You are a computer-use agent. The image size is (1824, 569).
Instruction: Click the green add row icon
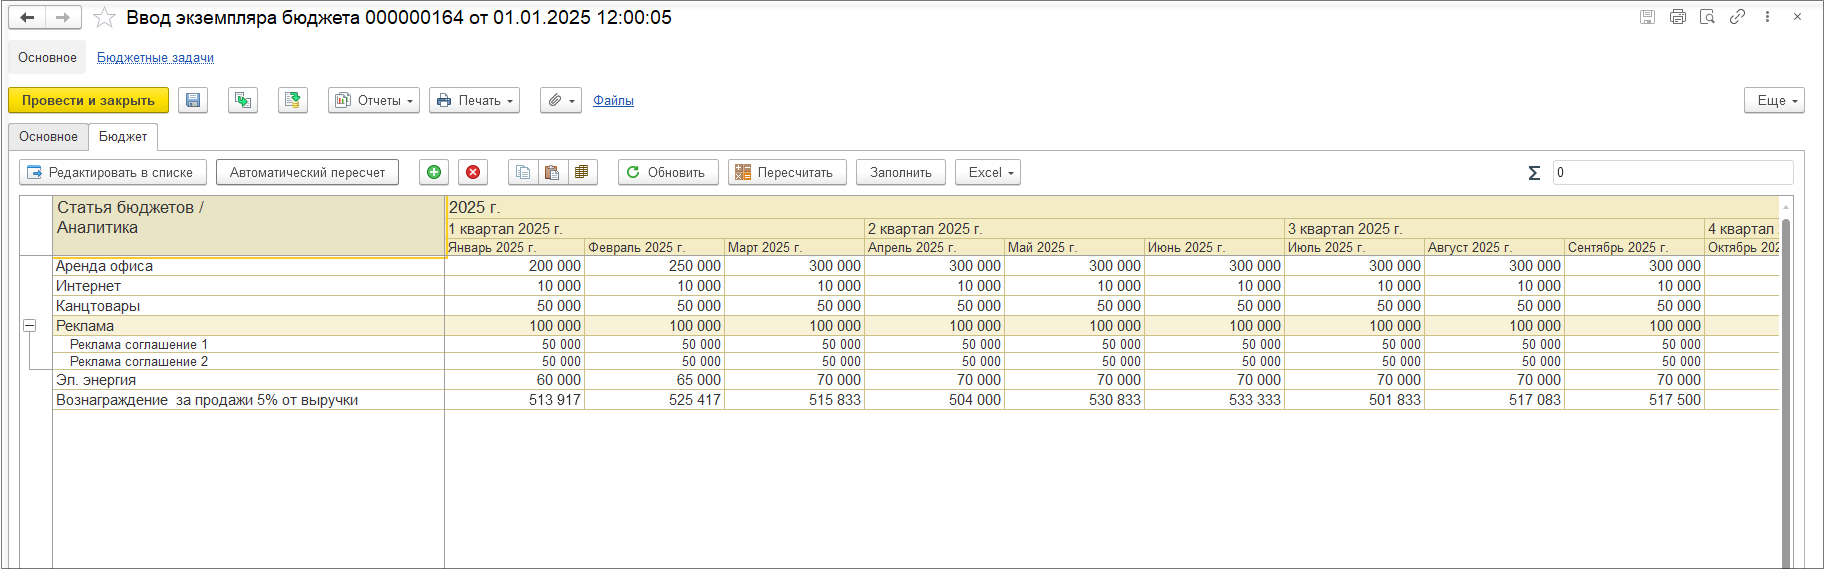click(x=434, y=172)
